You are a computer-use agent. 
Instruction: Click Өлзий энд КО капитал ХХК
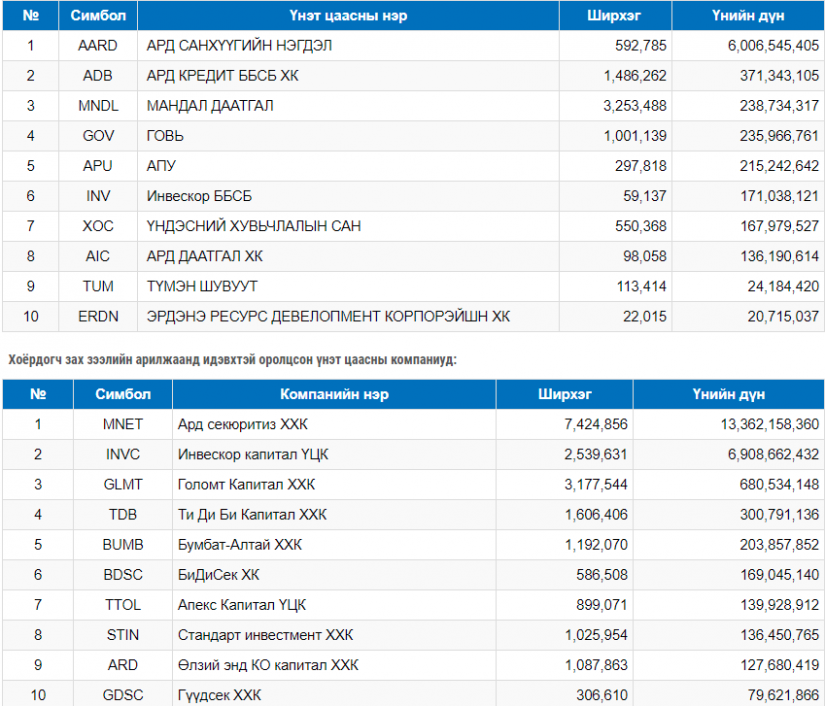point(268,664)
